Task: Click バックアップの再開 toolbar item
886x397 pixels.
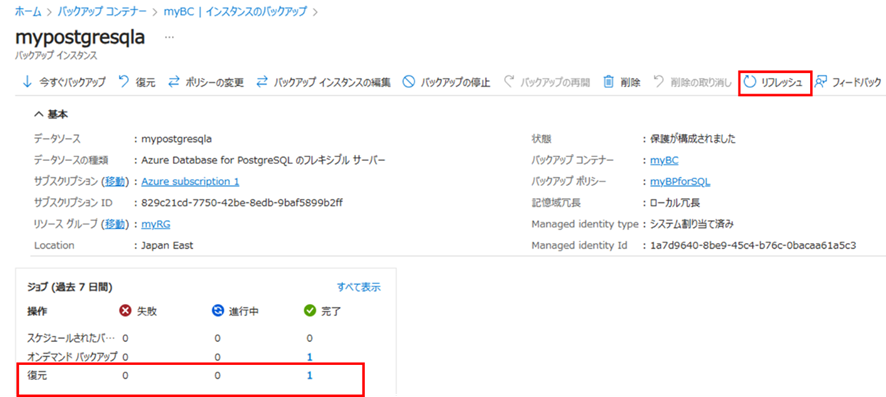Action: [547, 82]
